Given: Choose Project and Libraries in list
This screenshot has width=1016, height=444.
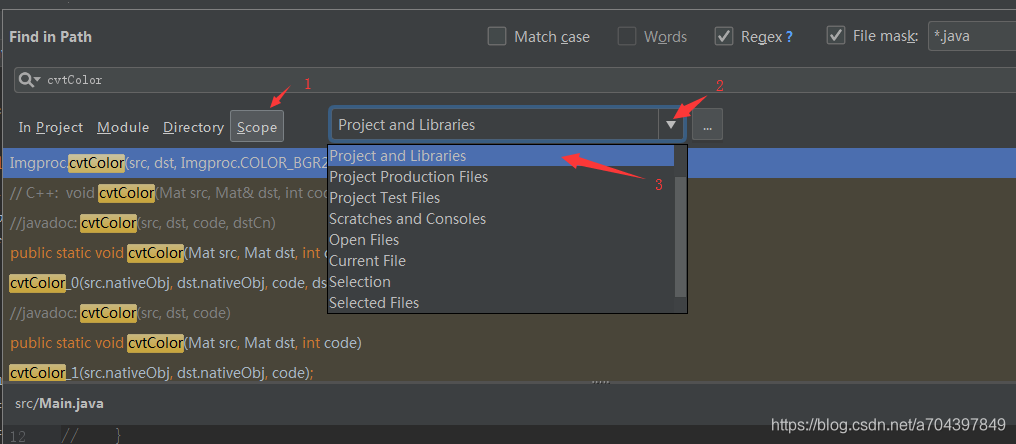Looking at the screenshot, I should [501, 156].
